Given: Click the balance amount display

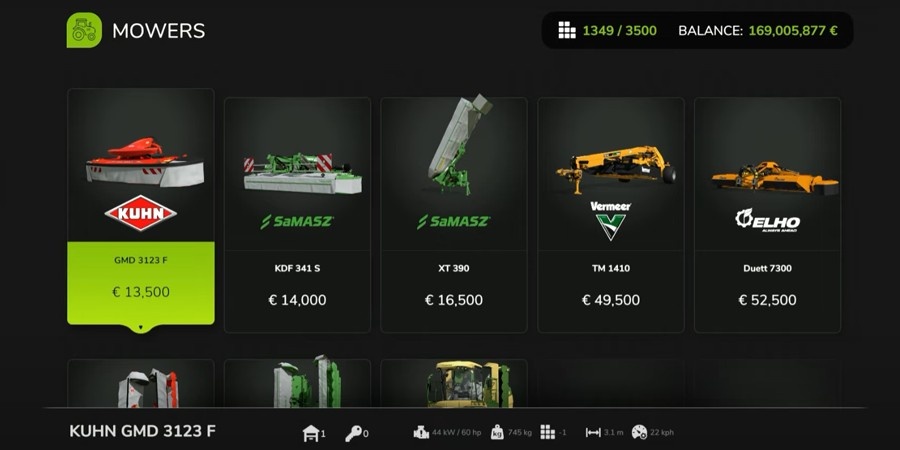Looking at the screenshot, I should pos(793,30).
